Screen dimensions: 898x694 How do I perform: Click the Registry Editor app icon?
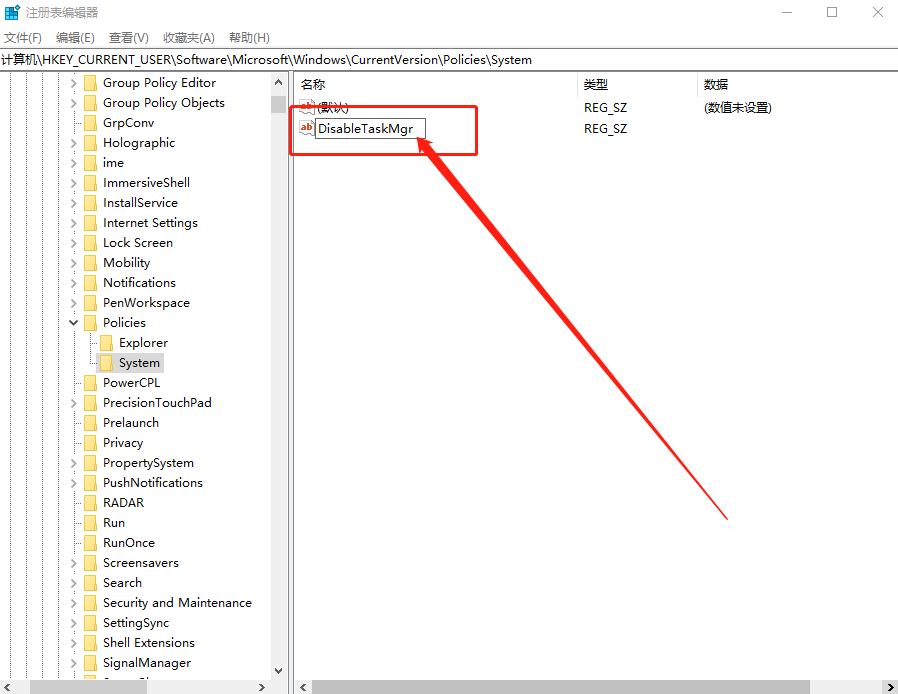pos(12,12)
